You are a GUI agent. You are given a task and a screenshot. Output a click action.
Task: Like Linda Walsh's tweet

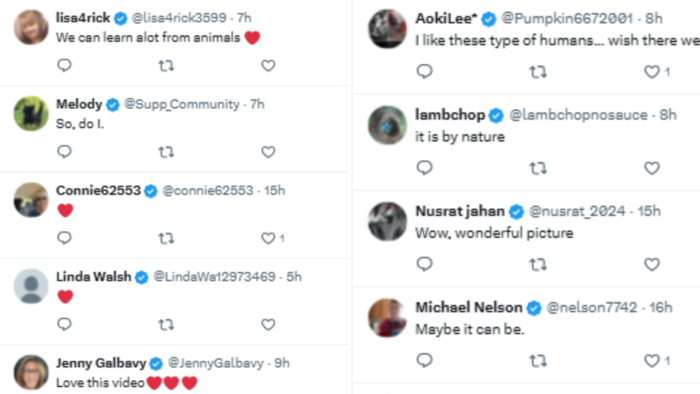tap(268, 324)
